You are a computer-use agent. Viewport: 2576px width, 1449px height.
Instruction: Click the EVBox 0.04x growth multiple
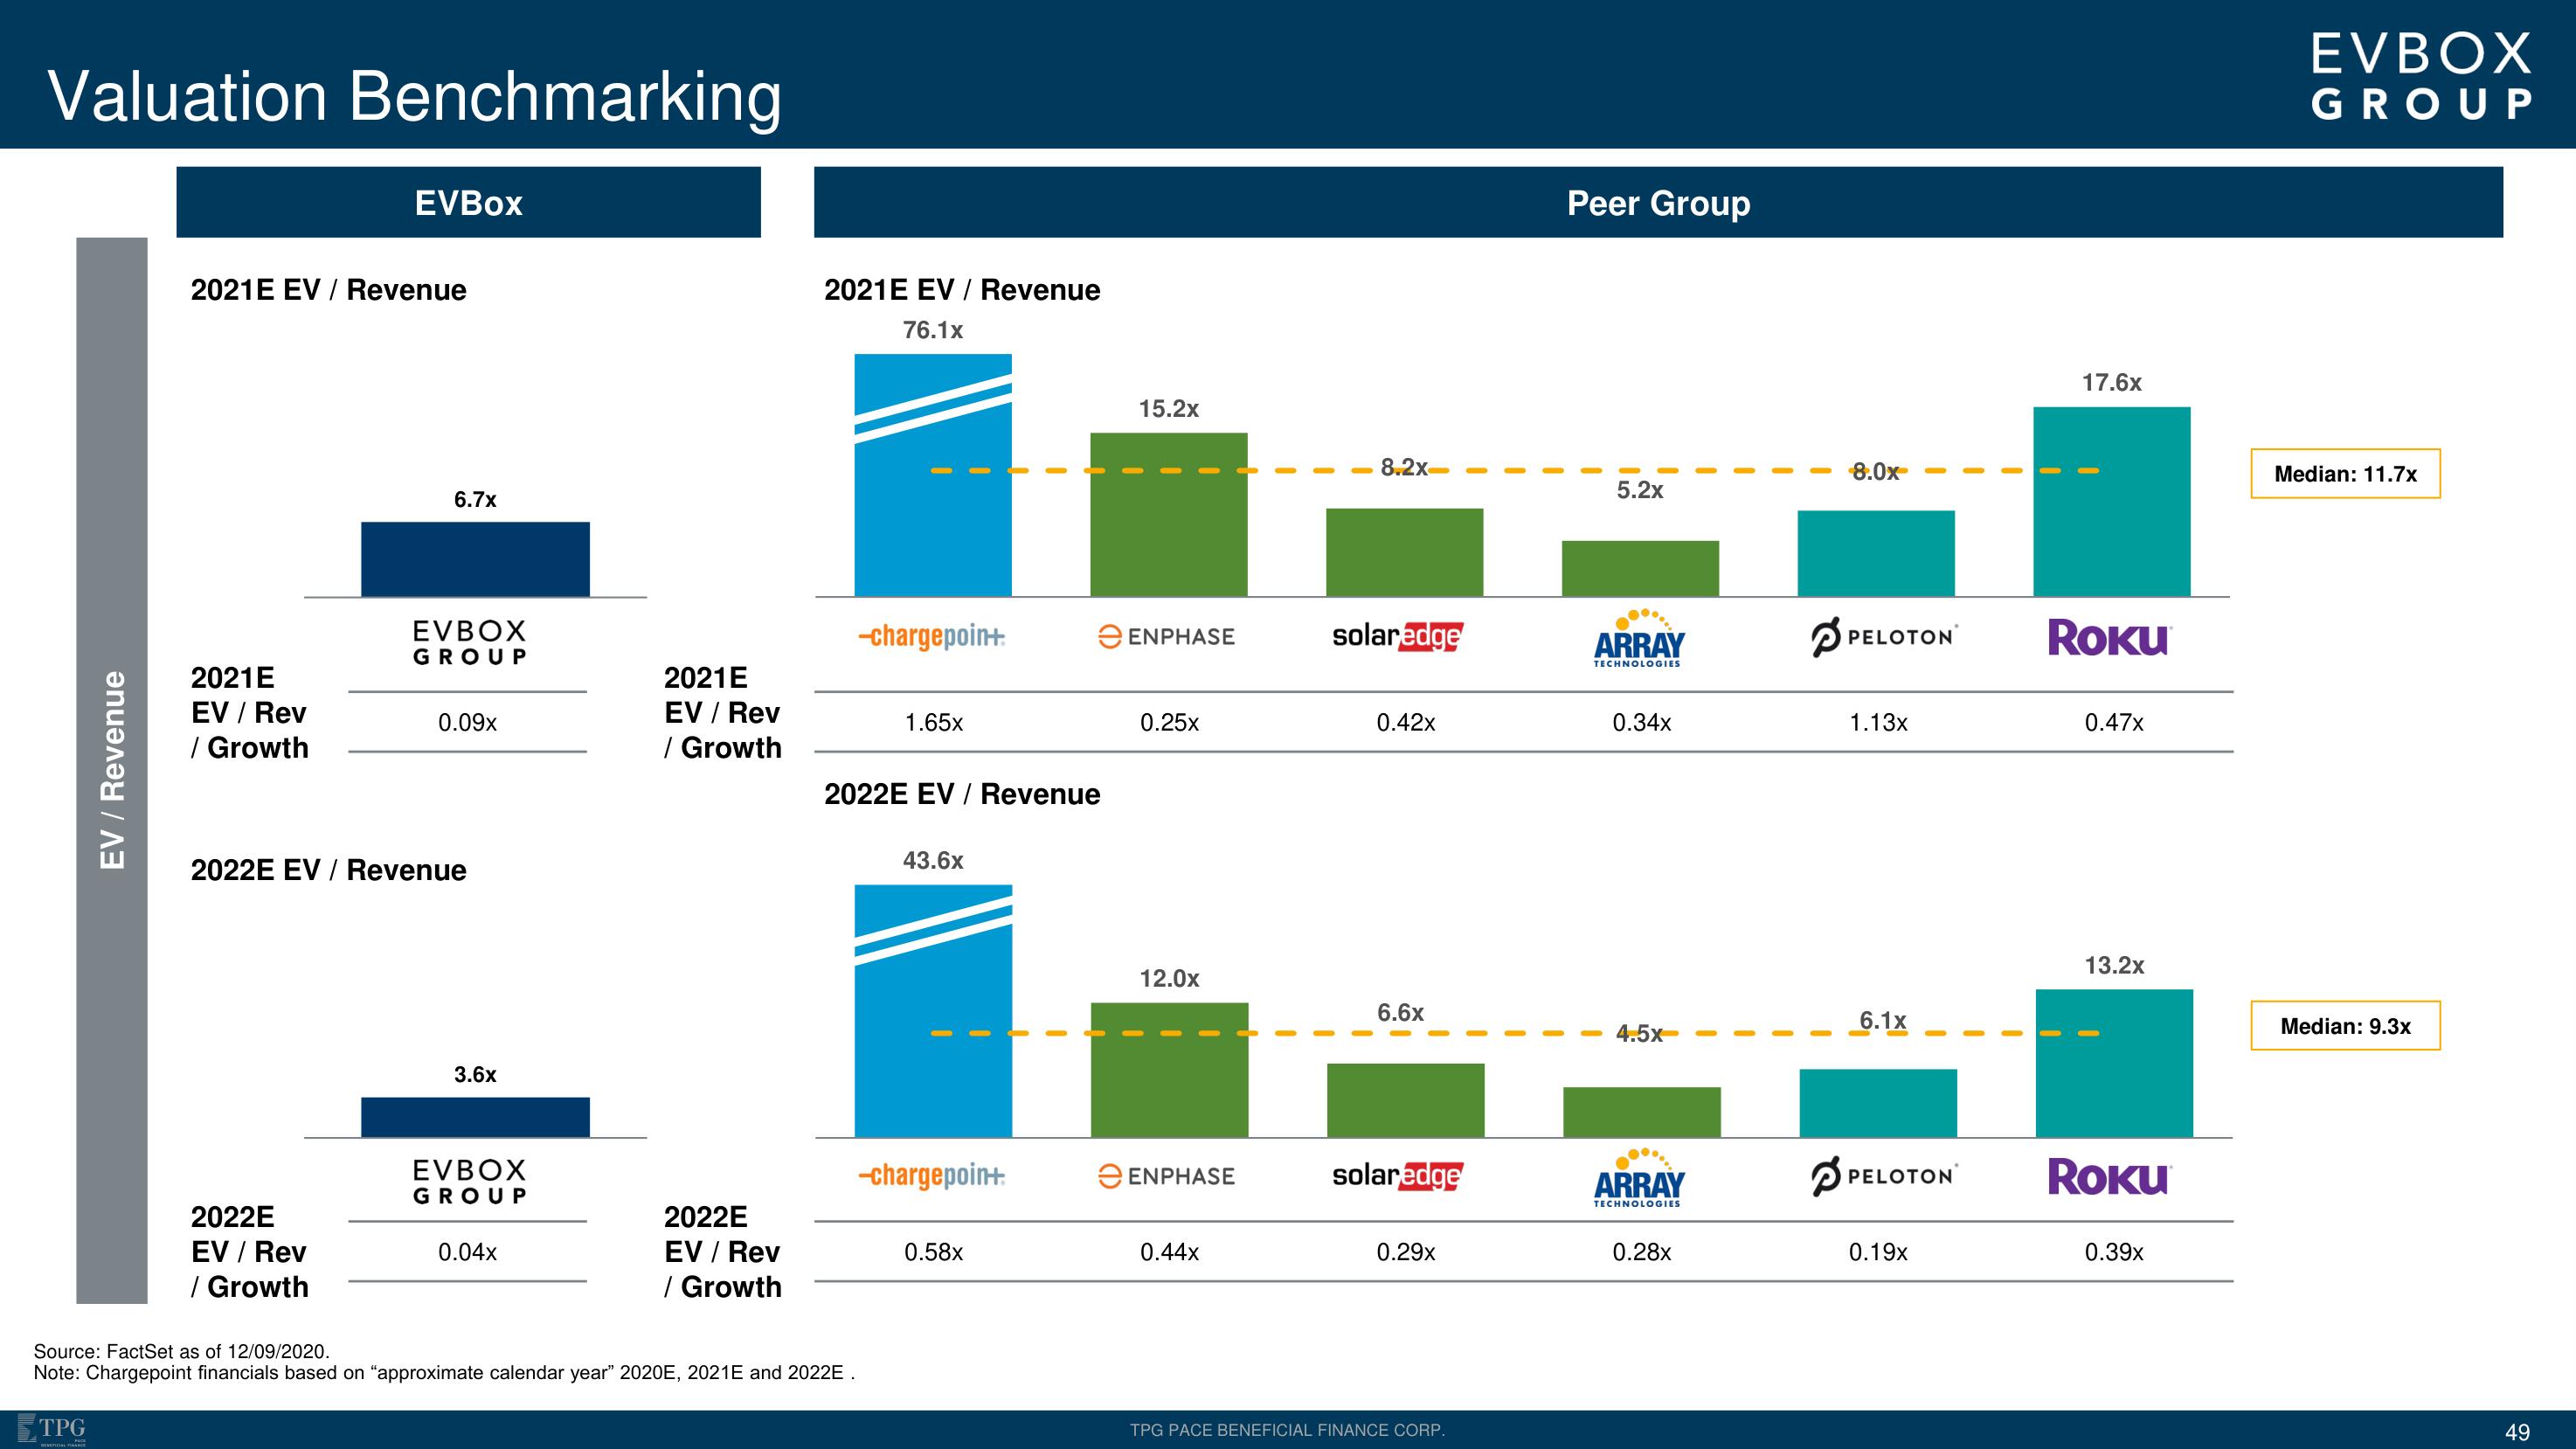467,1252
